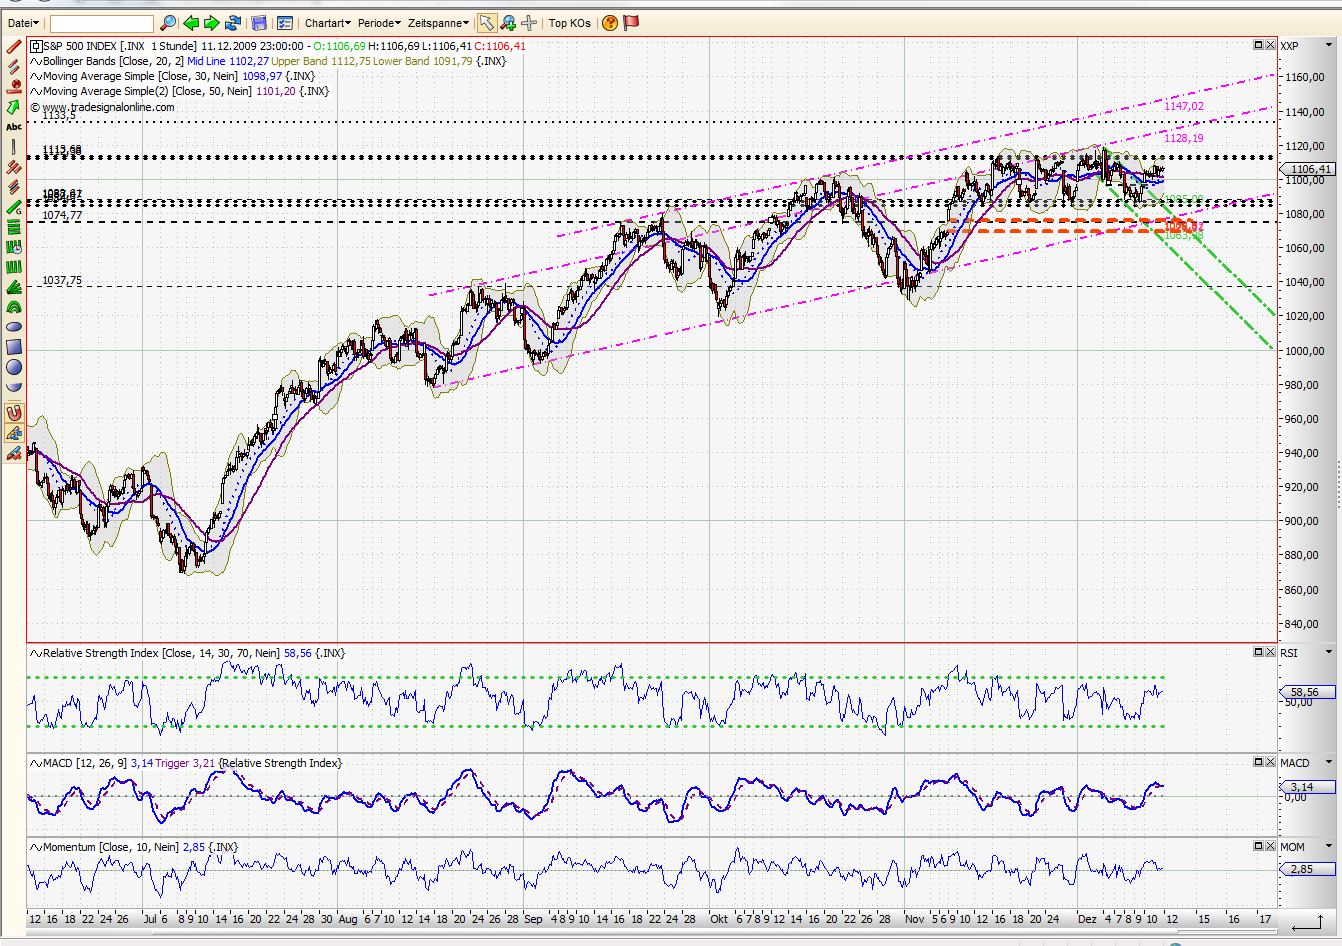This screenshot has width=1342, height=946.
Task: Collapse the RSI indicator panel
Action: point(1257,651)
